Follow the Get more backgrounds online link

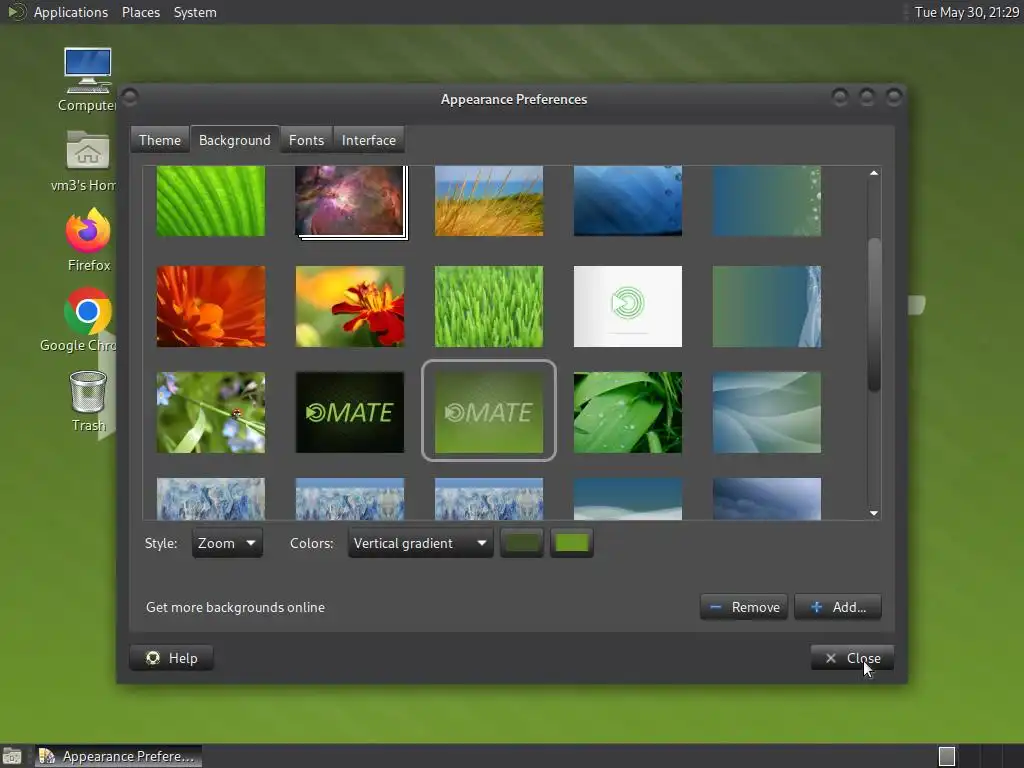pyautogui.click(x=235, y=607)
